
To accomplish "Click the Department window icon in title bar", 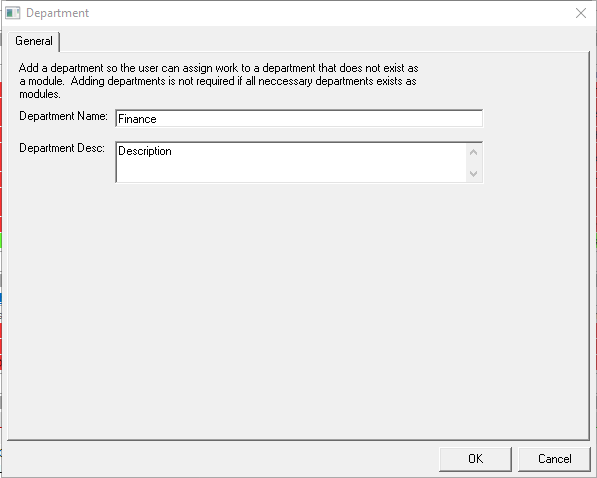I will click(13, 13).
